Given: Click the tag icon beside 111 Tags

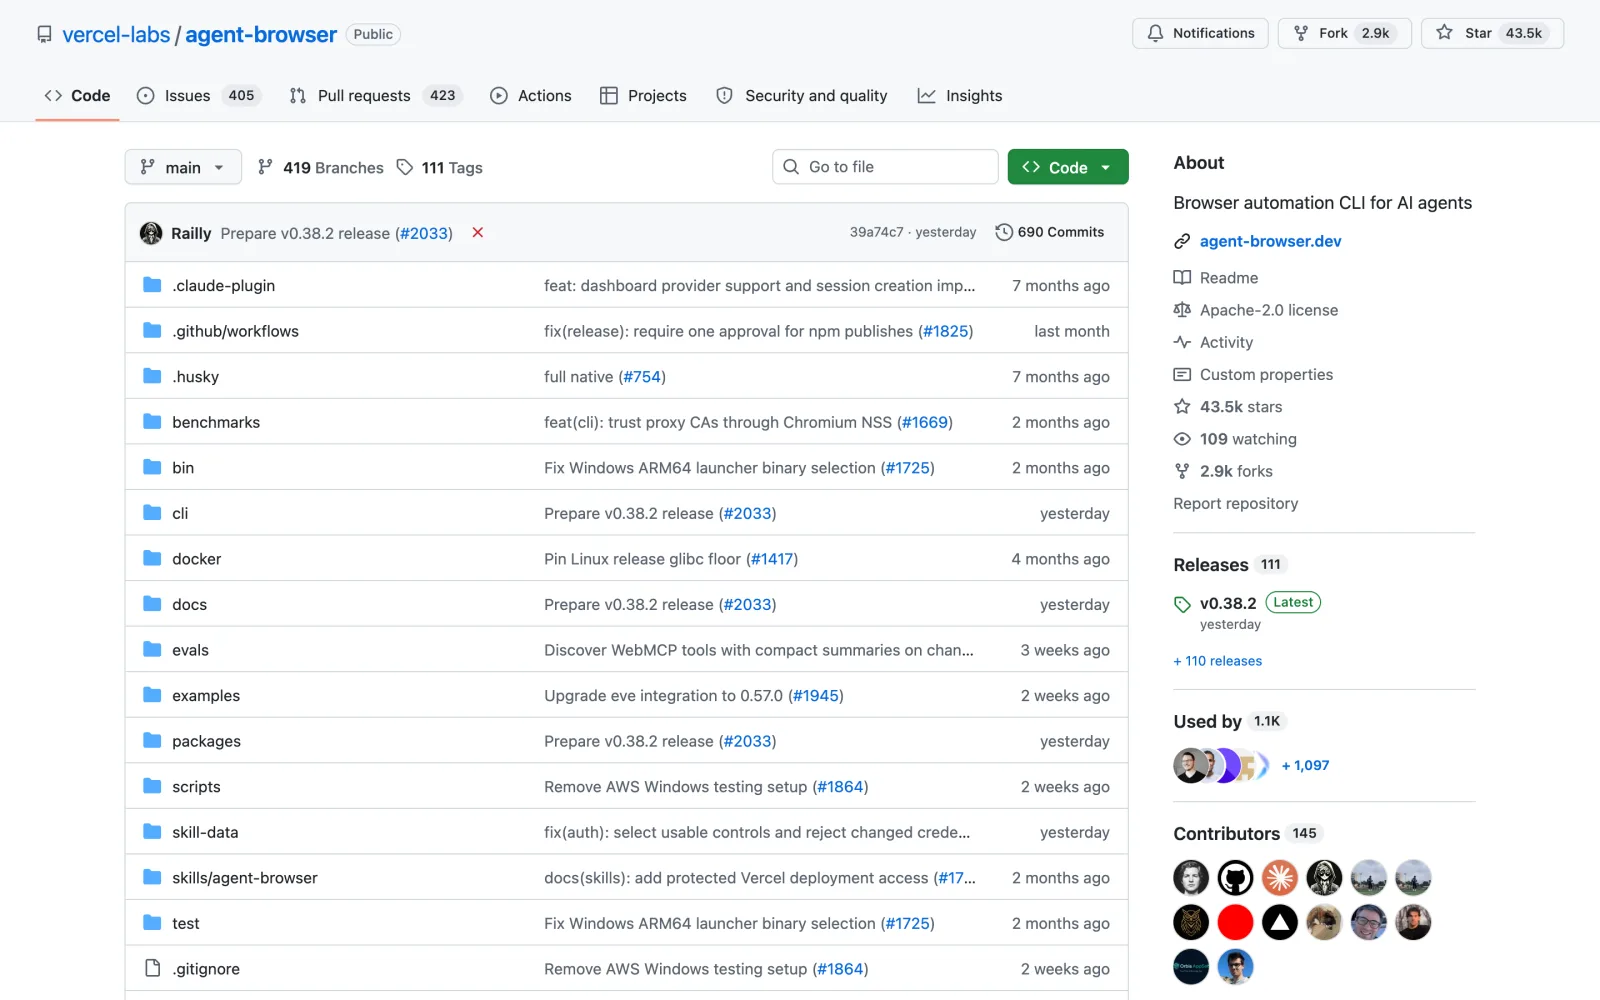Looking at the screenshot, I should click(x=405, y=167).
